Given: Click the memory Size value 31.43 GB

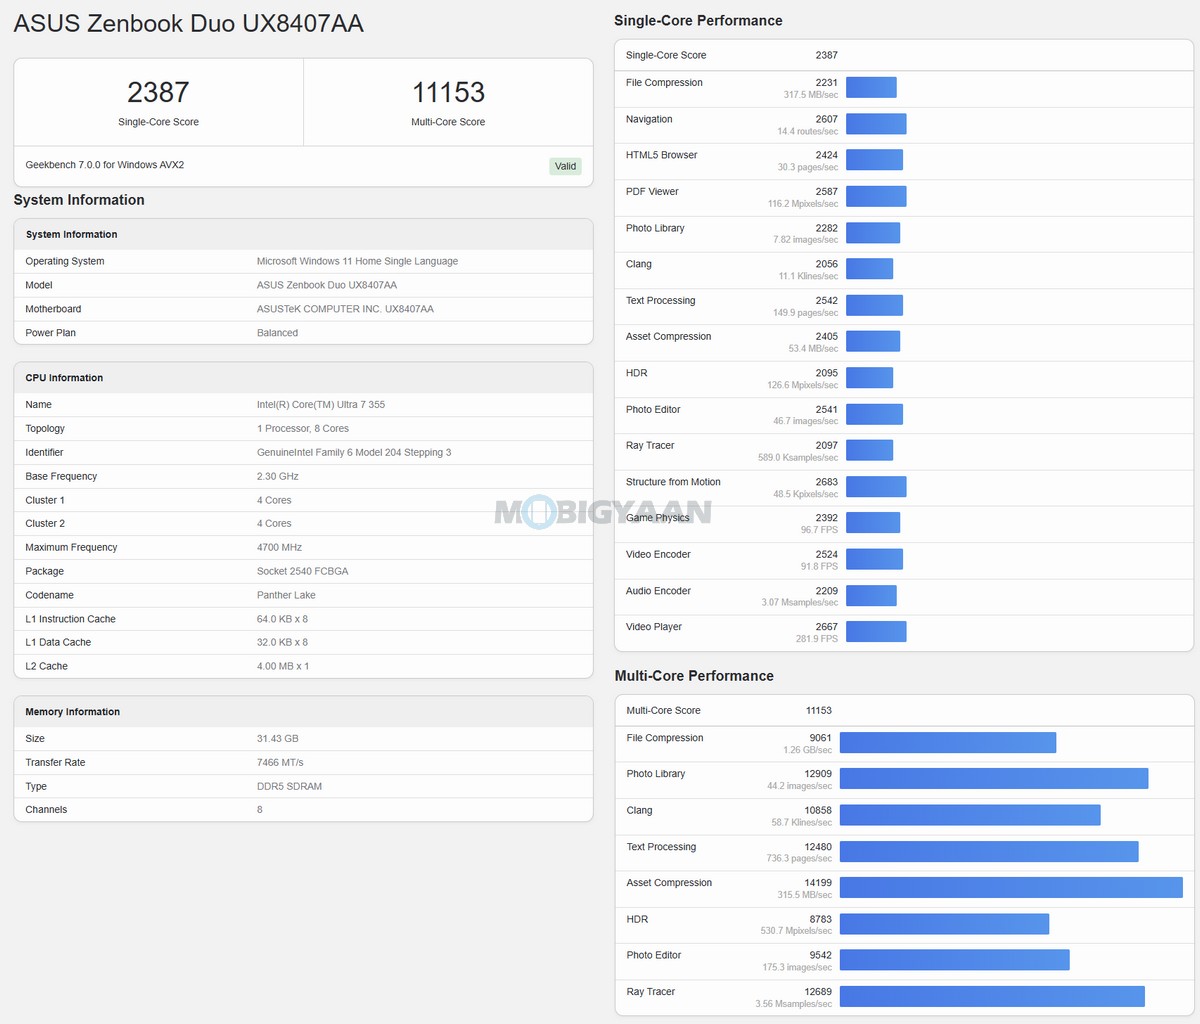Looking at the screenshot, I should (277, 738).
